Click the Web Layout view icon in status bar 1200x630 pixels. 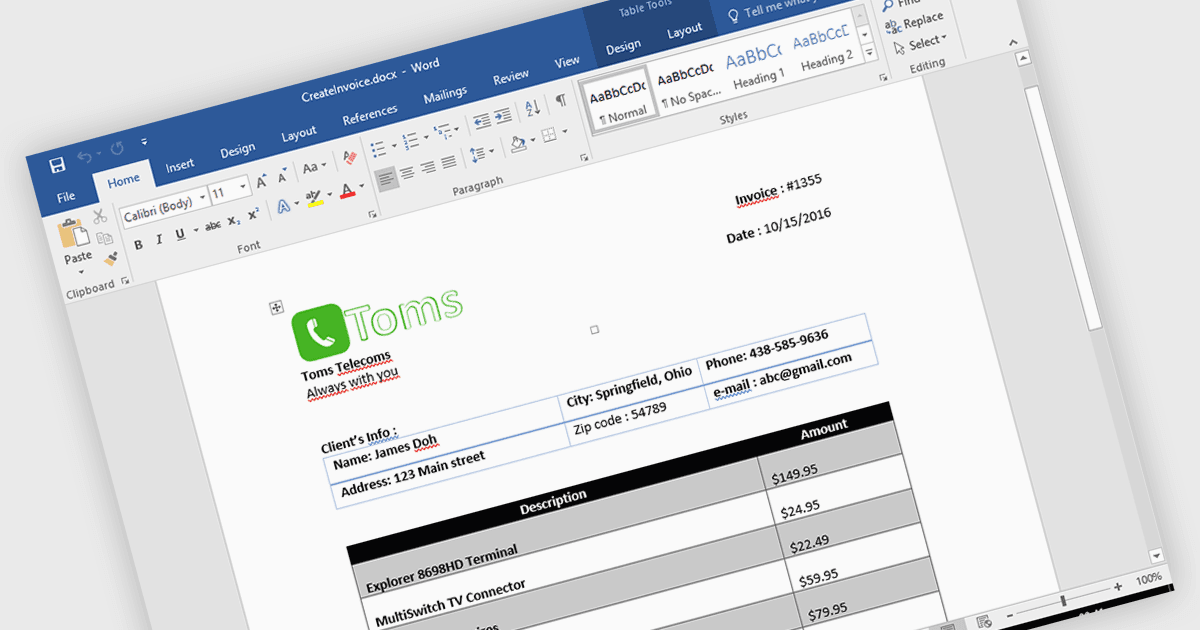tap(983, 622)
